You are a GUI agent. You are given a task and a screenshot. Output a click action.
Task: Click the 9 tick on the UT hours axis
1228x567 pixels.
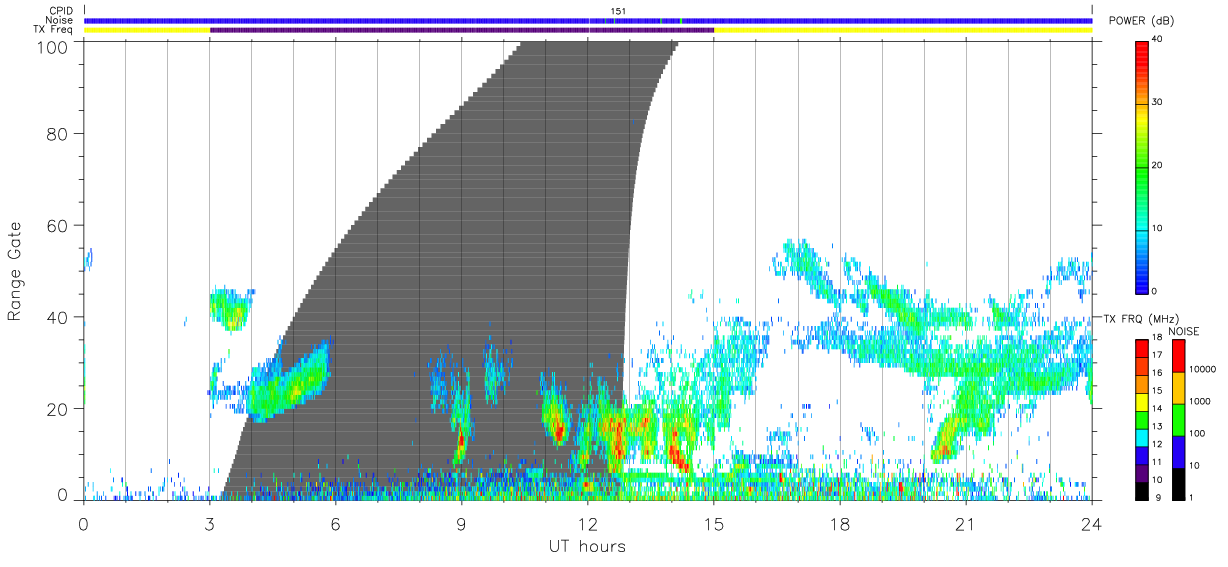tap(462, 523)
